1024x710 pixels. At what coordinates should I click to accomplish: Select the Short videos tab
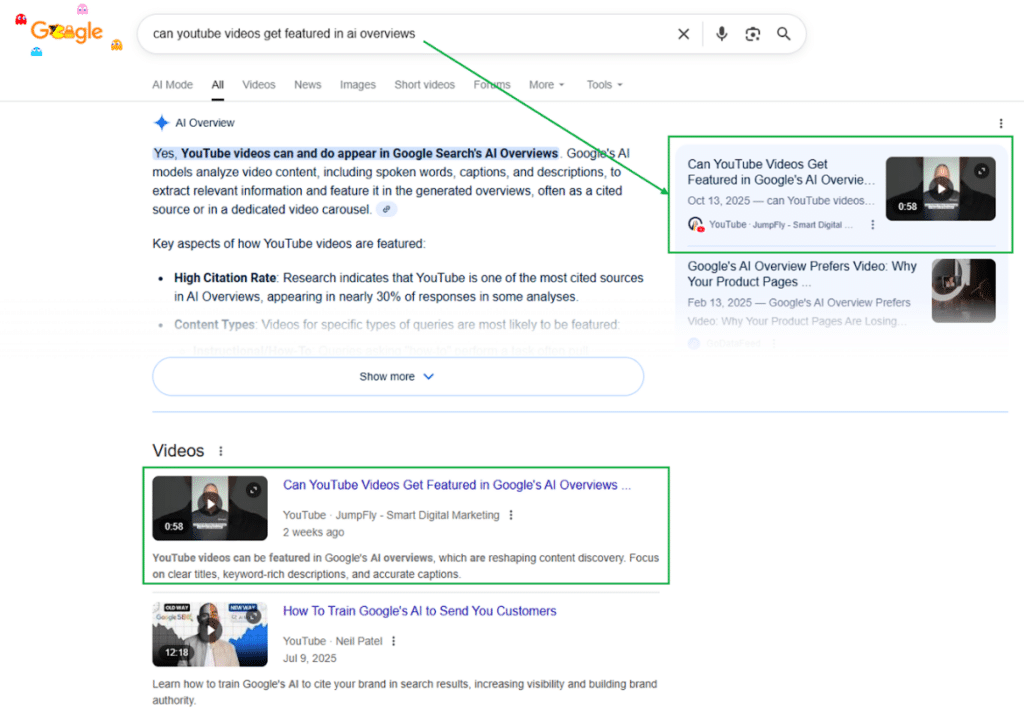[424, 85]
